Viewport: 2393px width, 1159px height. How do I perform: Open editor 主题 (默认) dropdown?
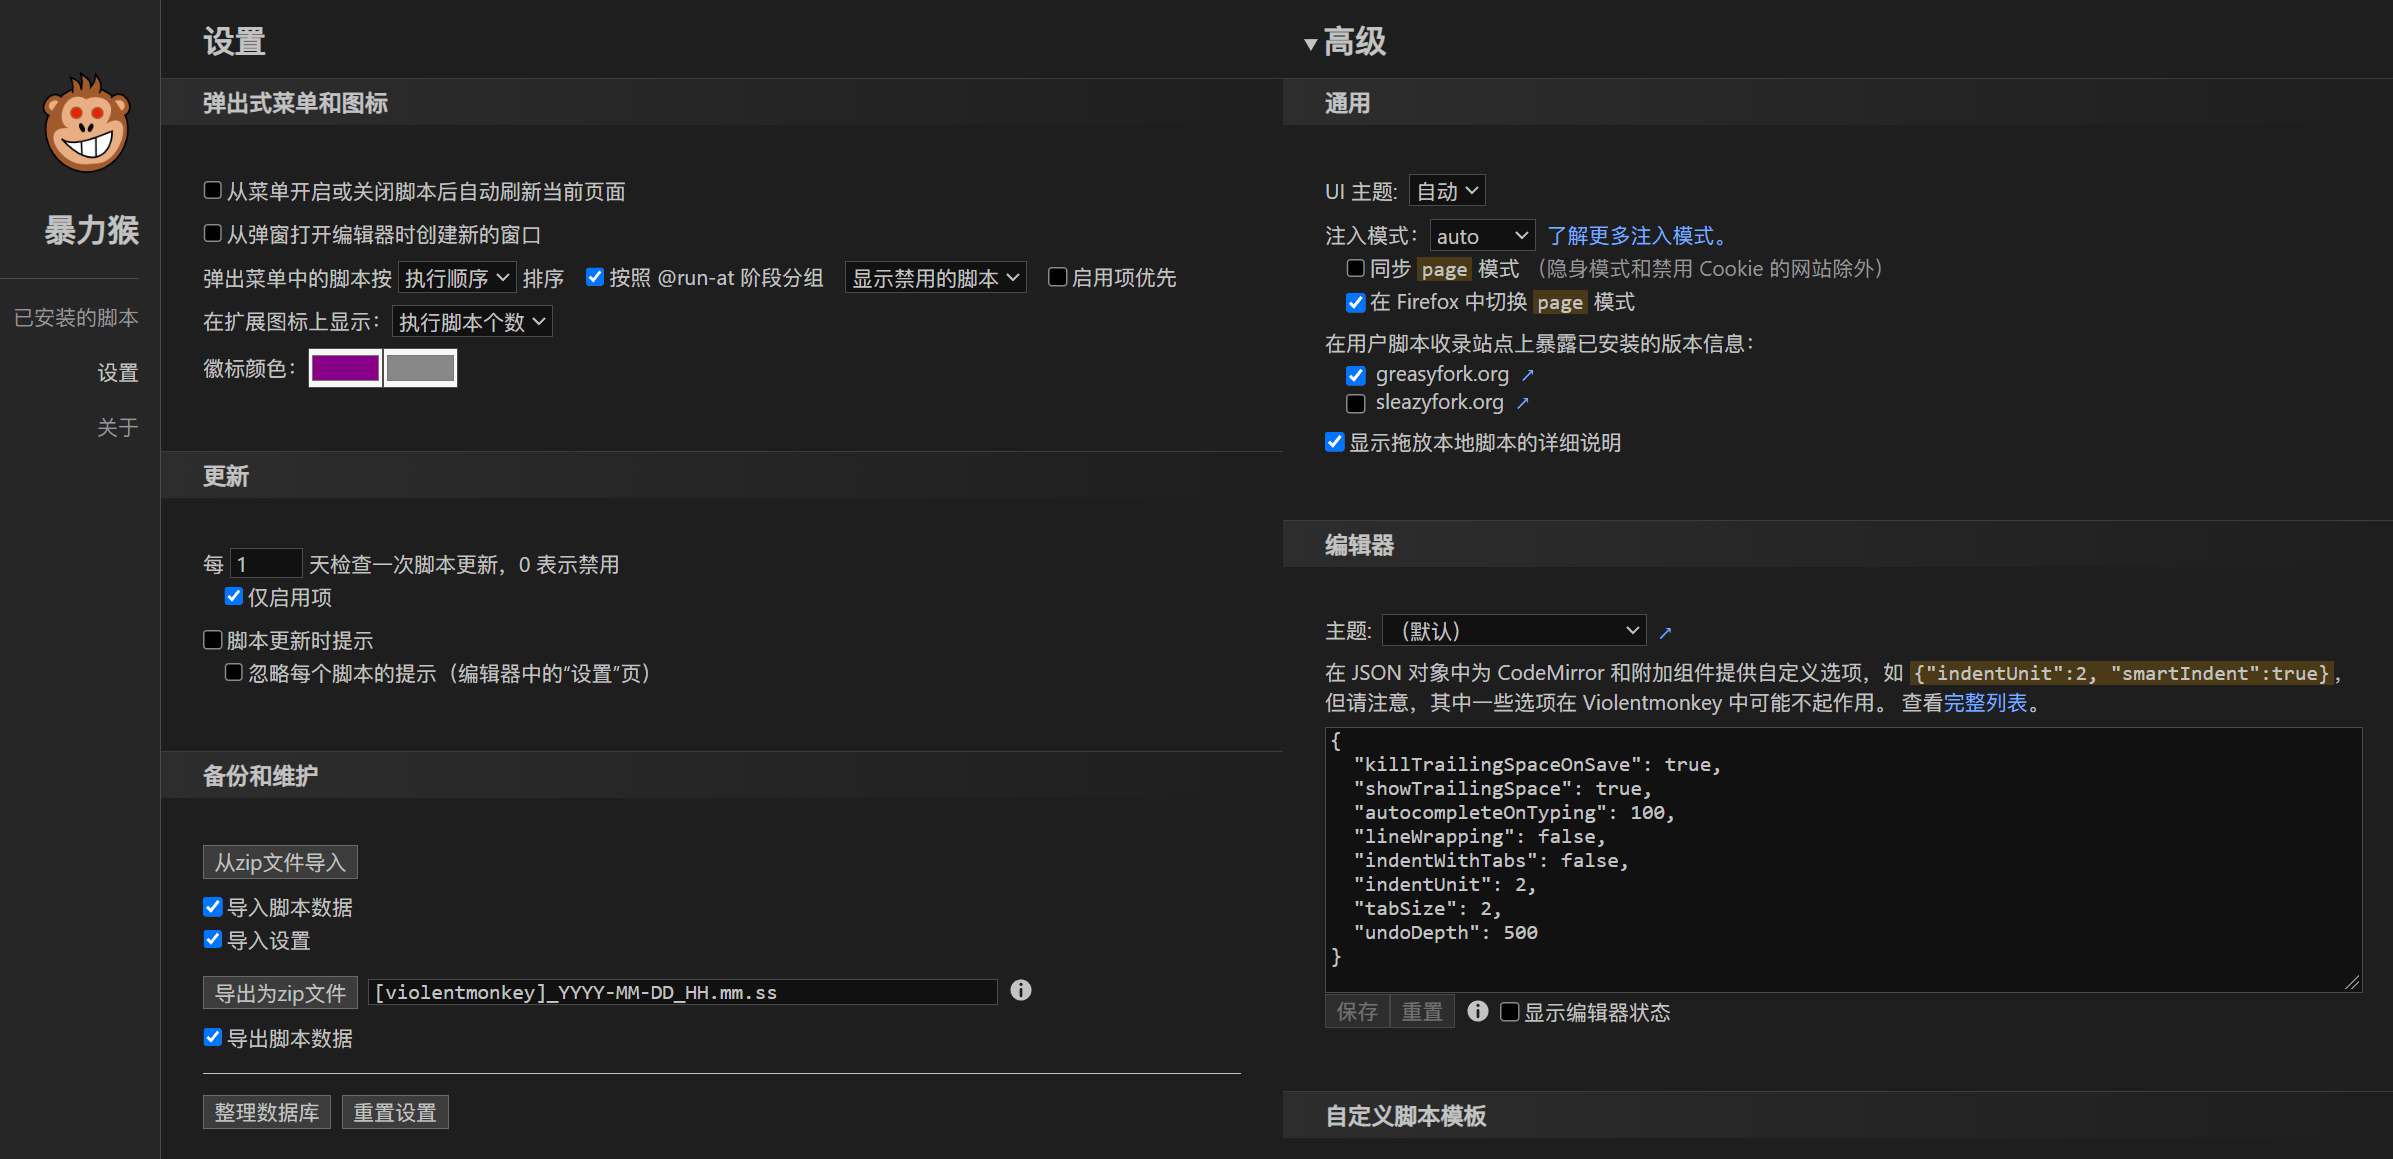click(x=1514, y=631)
